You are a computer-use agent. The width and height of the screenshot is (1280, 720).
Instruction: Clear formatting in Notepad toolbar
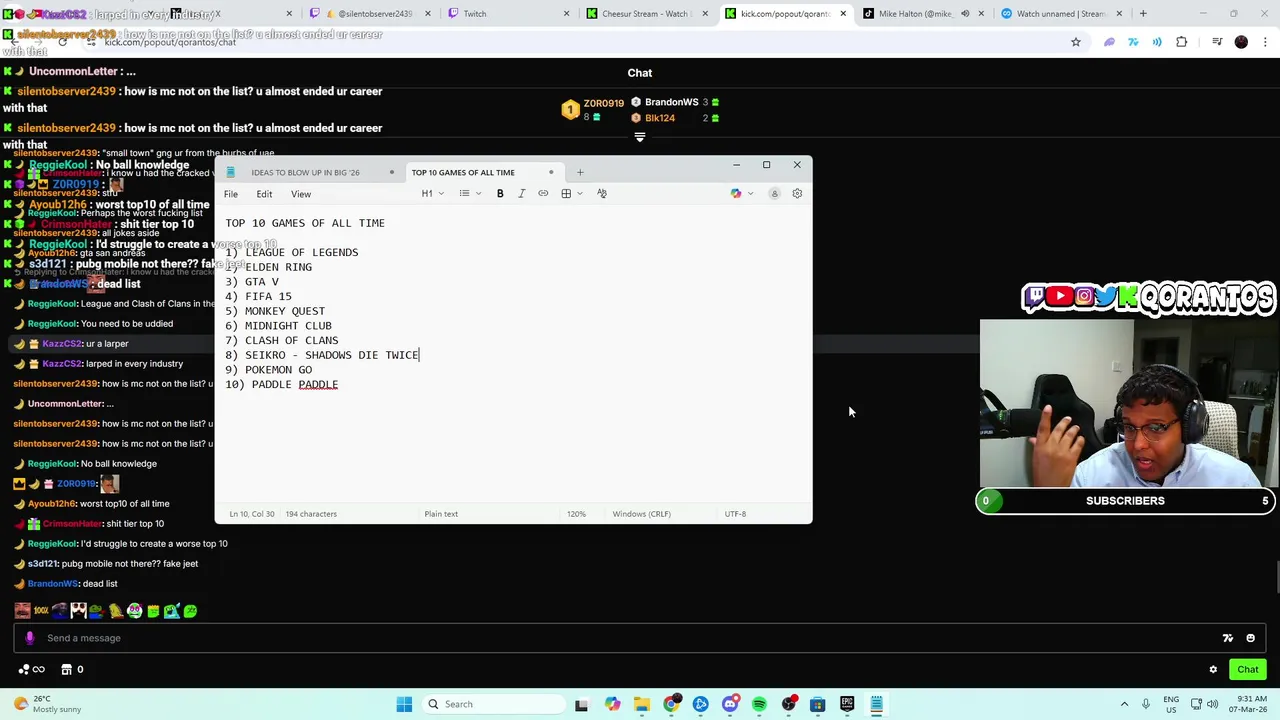pyautogui.click(x=602, y=193)
